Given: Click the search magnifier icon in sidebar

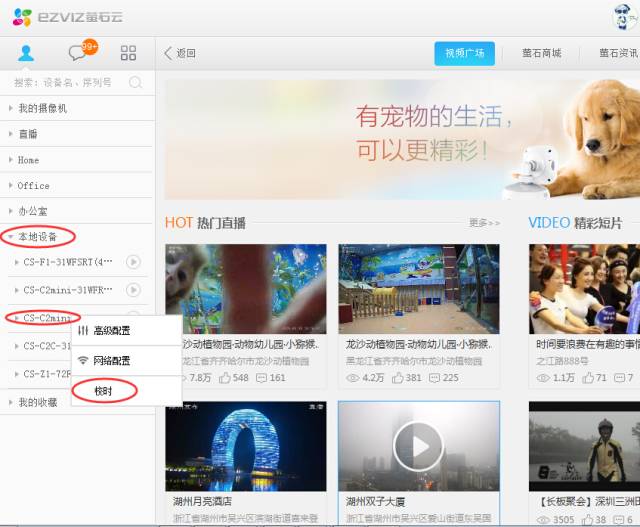Looking at the screenshot, I should click(136, 82).
